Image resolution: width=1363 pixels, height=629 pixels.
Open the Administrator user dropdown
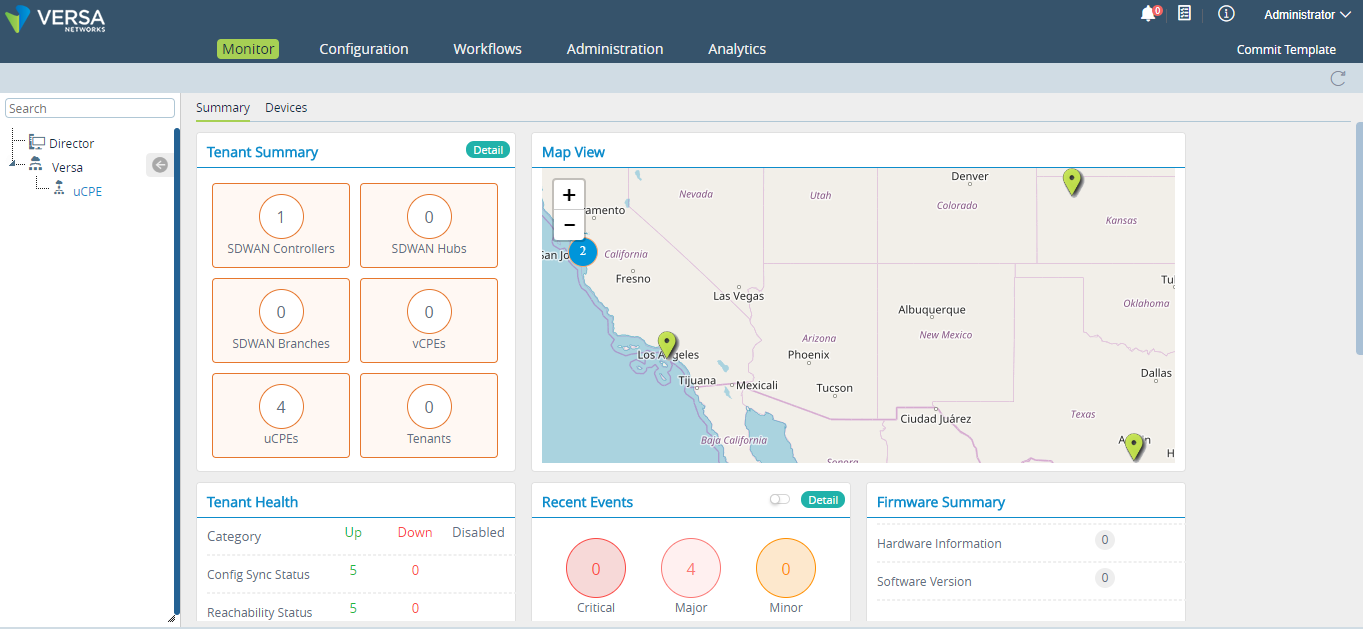[1307, 15]
